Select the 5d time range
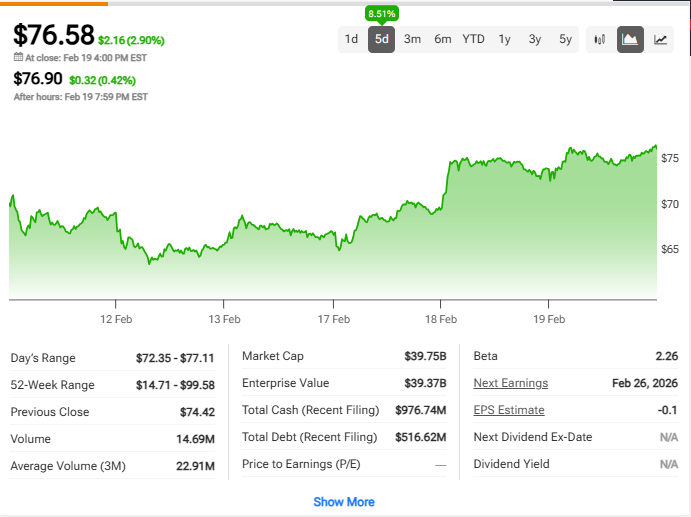The height and width of the screenshot is (517, 691). (382, 39)
